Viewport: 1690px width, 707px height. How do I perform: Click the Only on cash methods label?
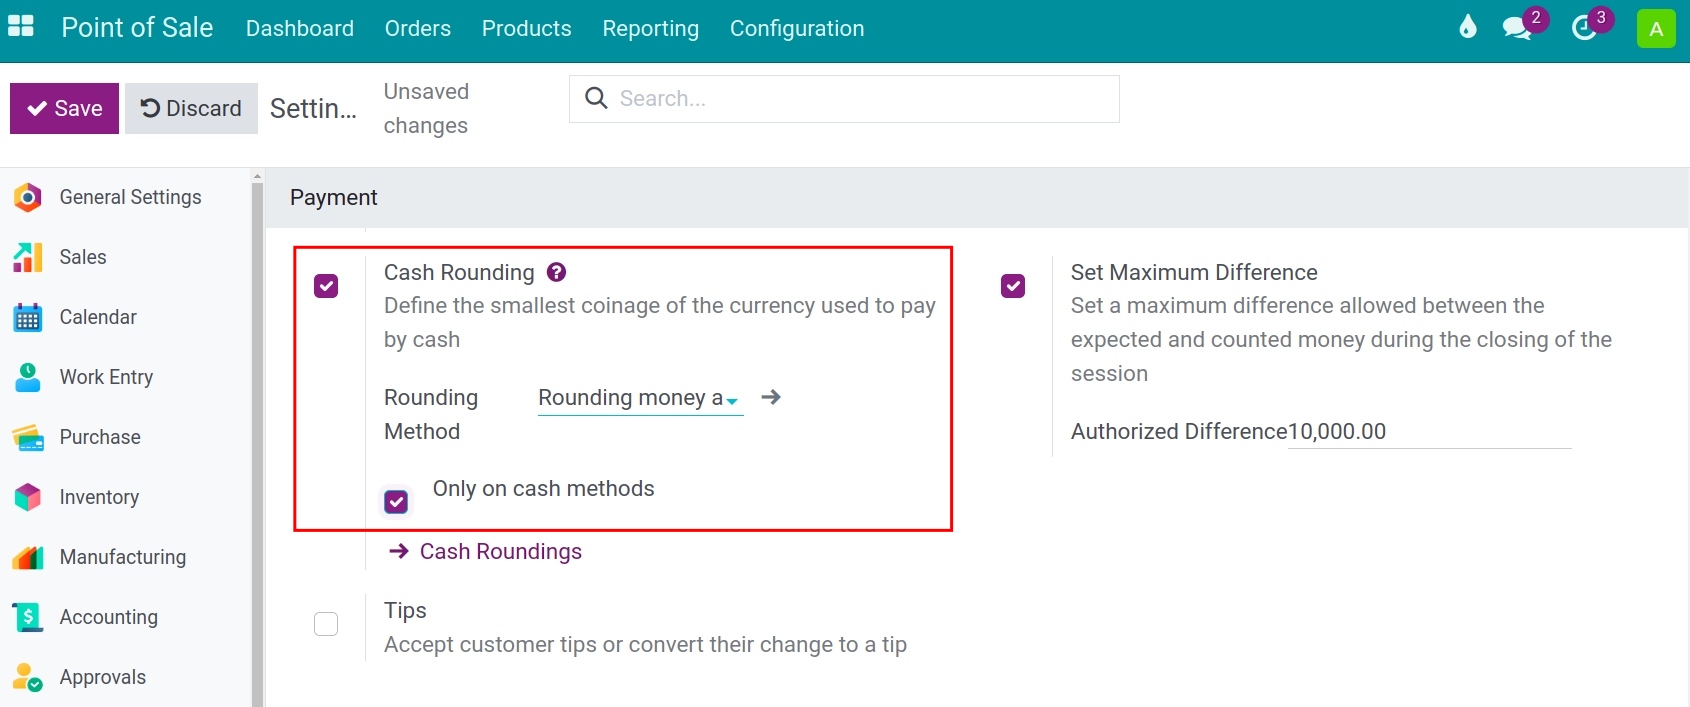point(543,488)
